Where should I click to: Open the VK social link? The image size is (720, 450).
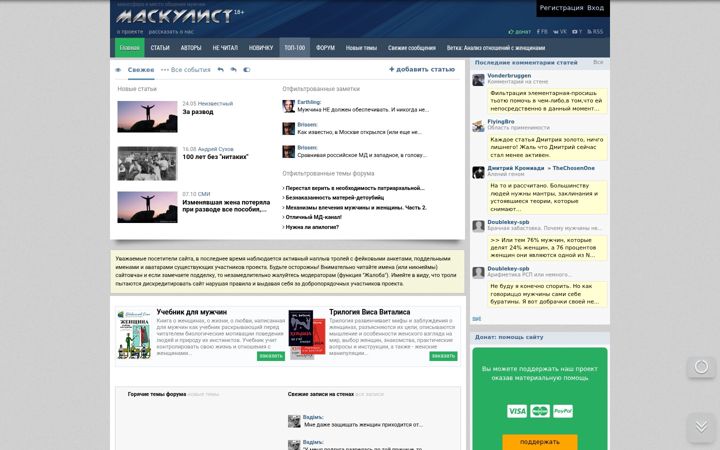click(560, 32)
